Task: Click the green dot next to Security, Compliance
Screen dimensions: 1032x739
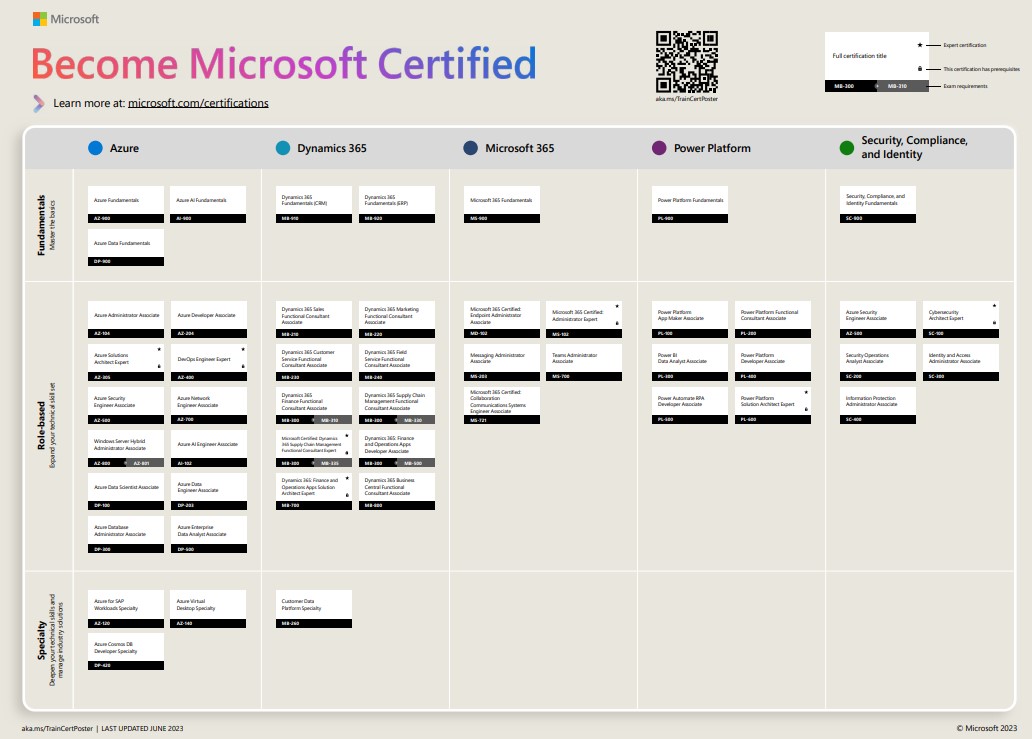Action: 847,148
